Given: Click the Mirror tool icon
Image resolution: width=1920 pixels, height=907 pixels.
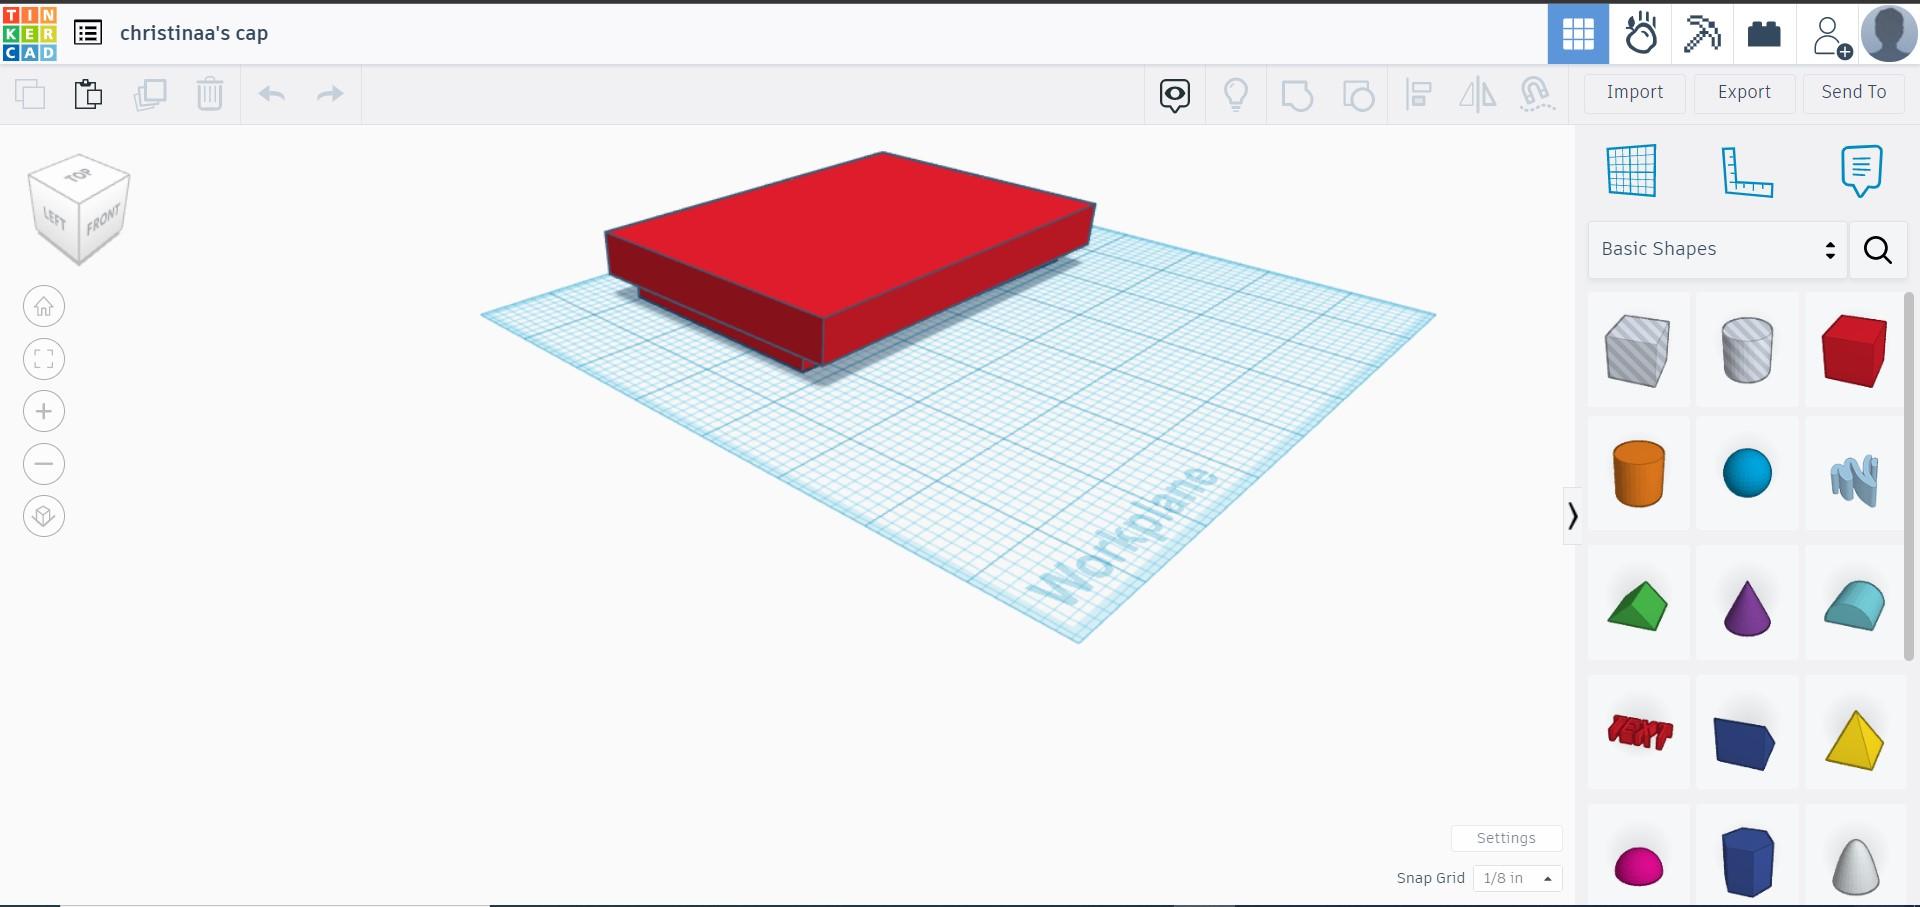Looking at the screenshot, I should (x=1477, y=95).
